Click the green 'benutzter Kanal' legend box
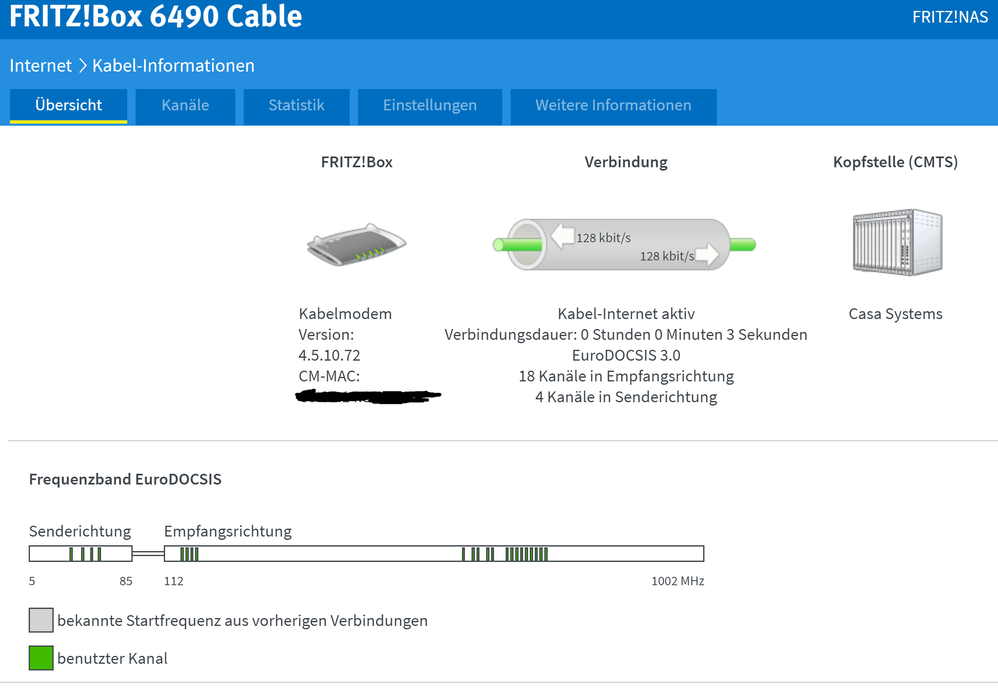This screenshot has height=698, width=998. (x=40, y=658)
